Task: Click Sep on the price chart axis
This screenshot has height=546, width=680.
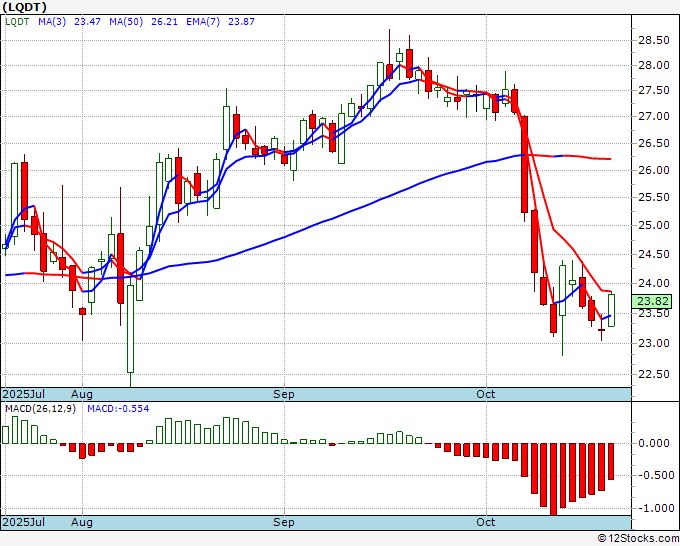Action: (x=284, y=394)
